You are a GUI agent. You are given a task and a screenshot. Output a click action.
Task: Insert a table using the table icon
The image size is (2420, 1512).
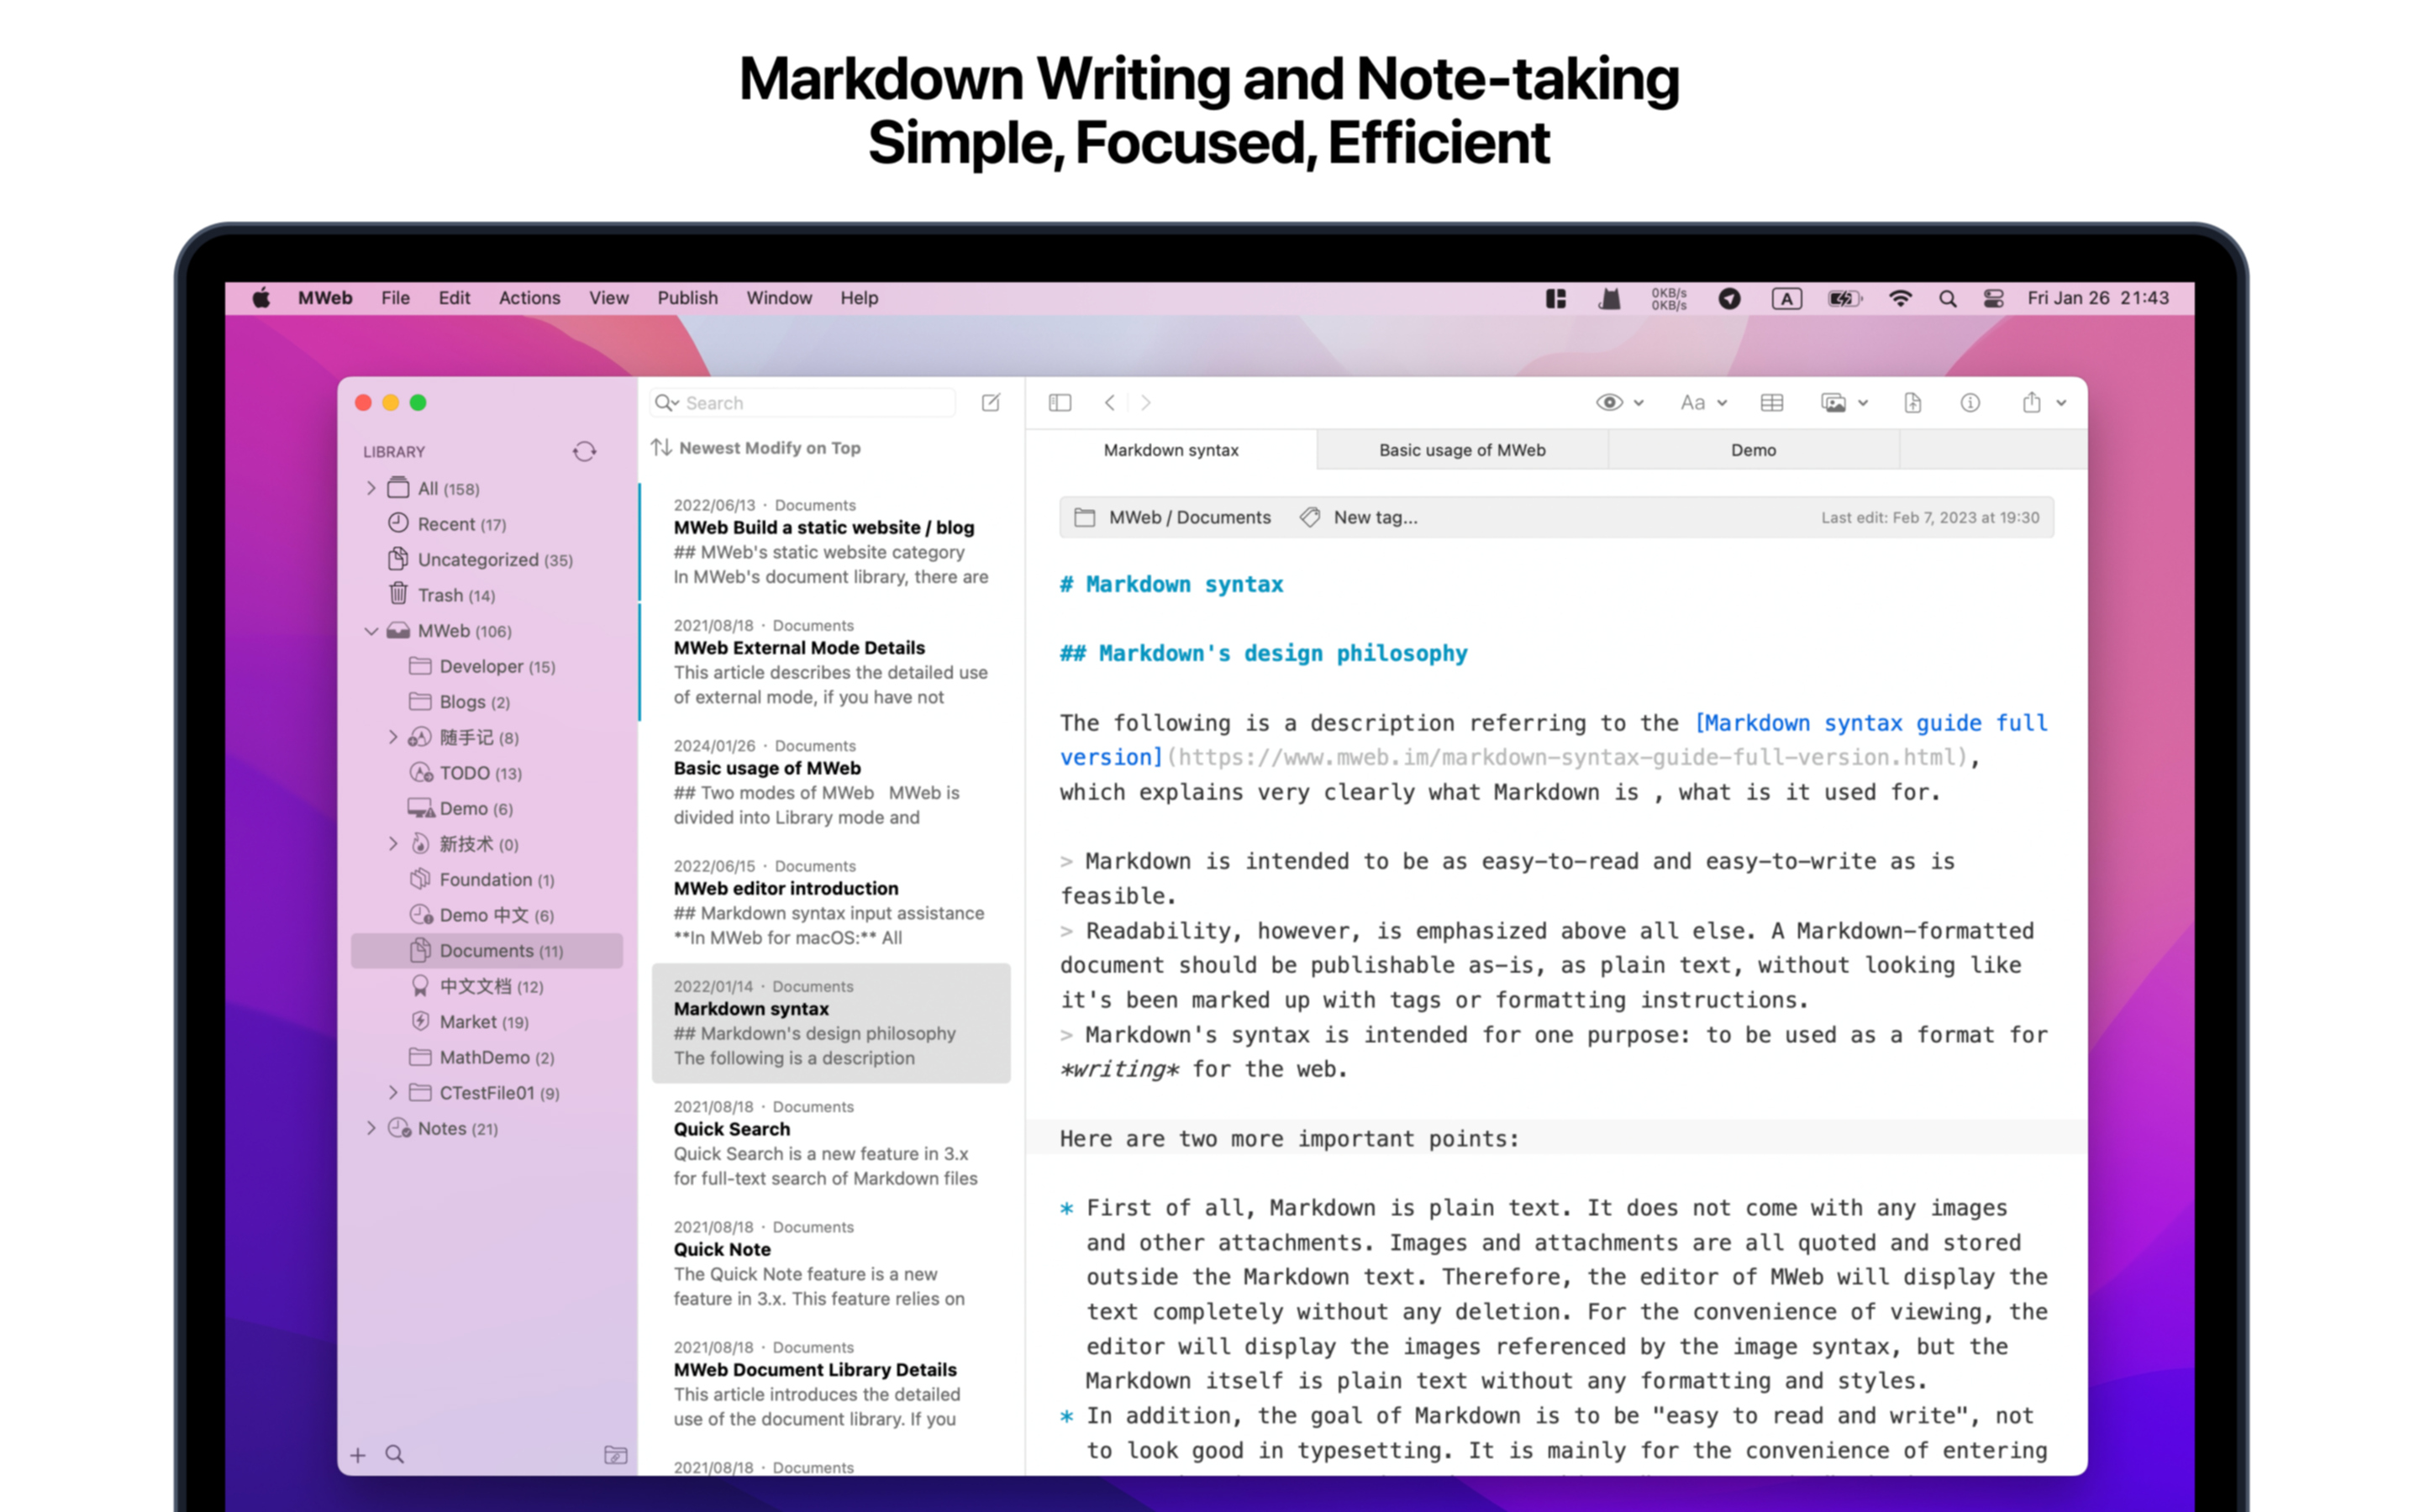coord(1772,402)
